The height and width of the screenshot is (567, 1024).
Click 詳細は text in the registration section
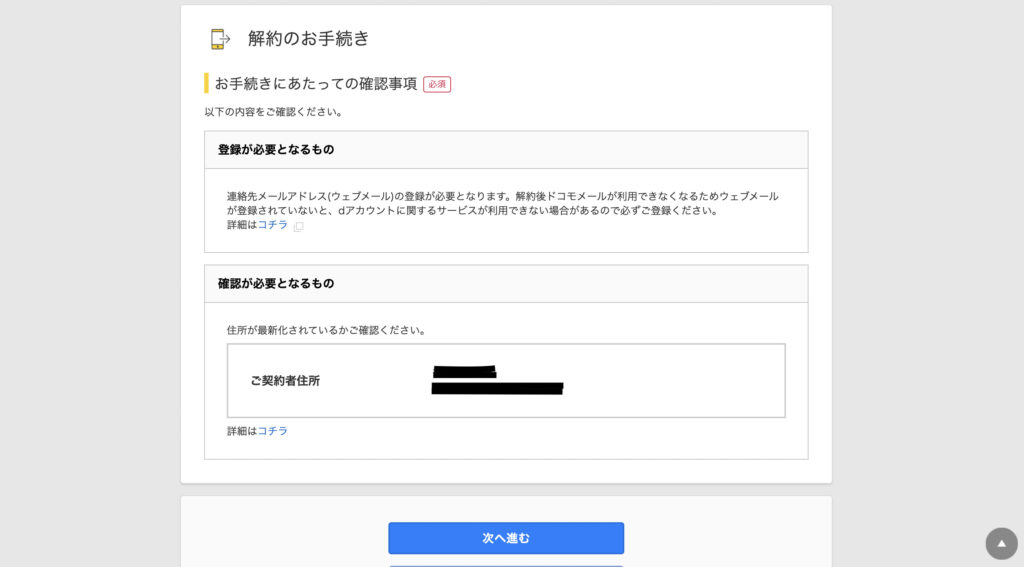tap(241, 225)
